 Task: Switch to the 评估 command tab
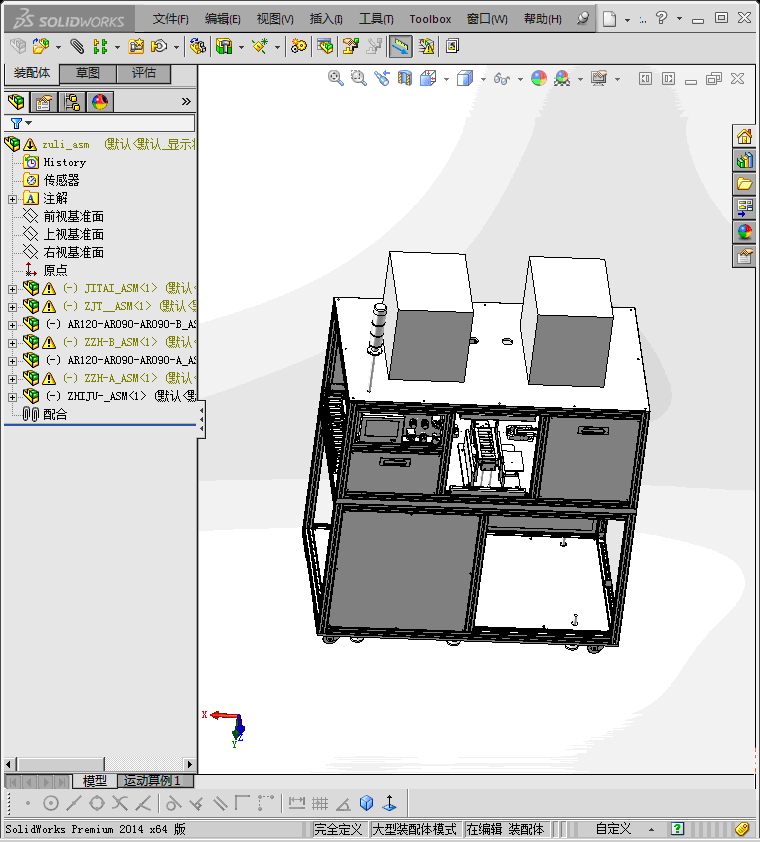(x=143, y=73)
